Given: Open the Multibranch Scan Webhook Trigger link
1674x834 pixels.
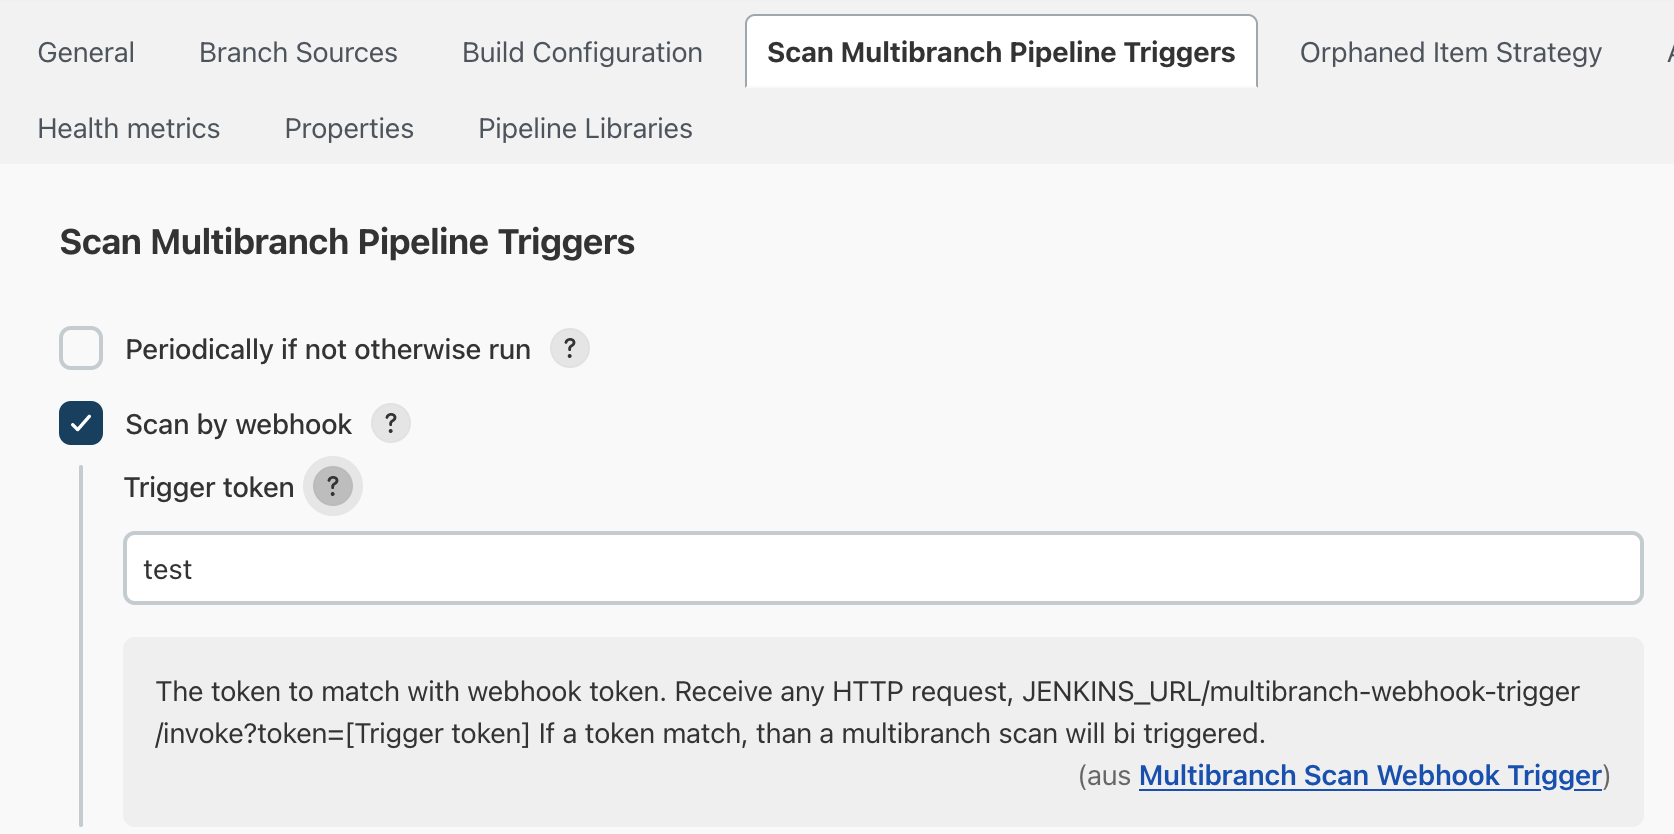Looking at the screenshot, I should tap(1369, 775).
